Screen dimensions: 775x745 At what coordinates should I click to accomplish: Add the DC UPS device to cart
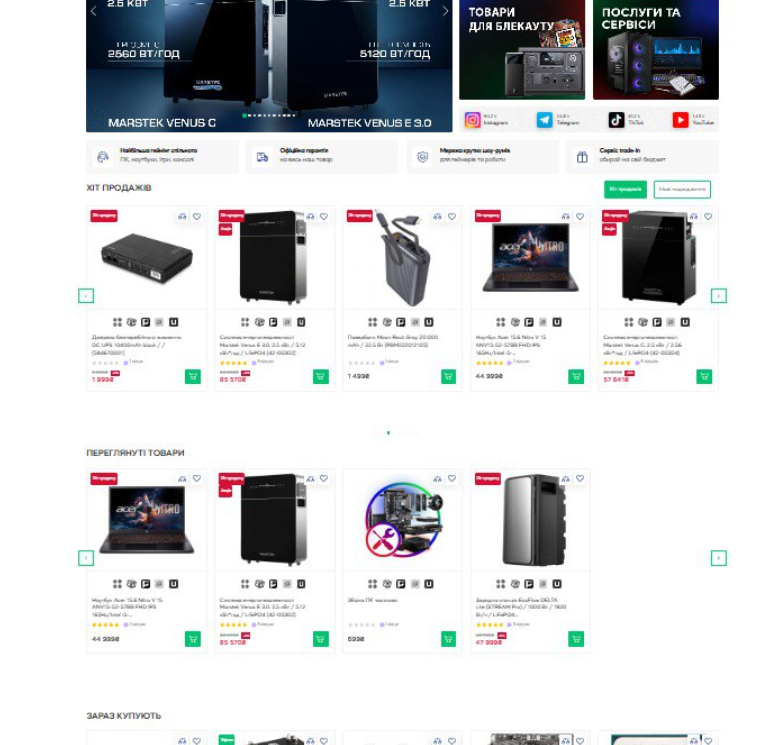(193, 377)
